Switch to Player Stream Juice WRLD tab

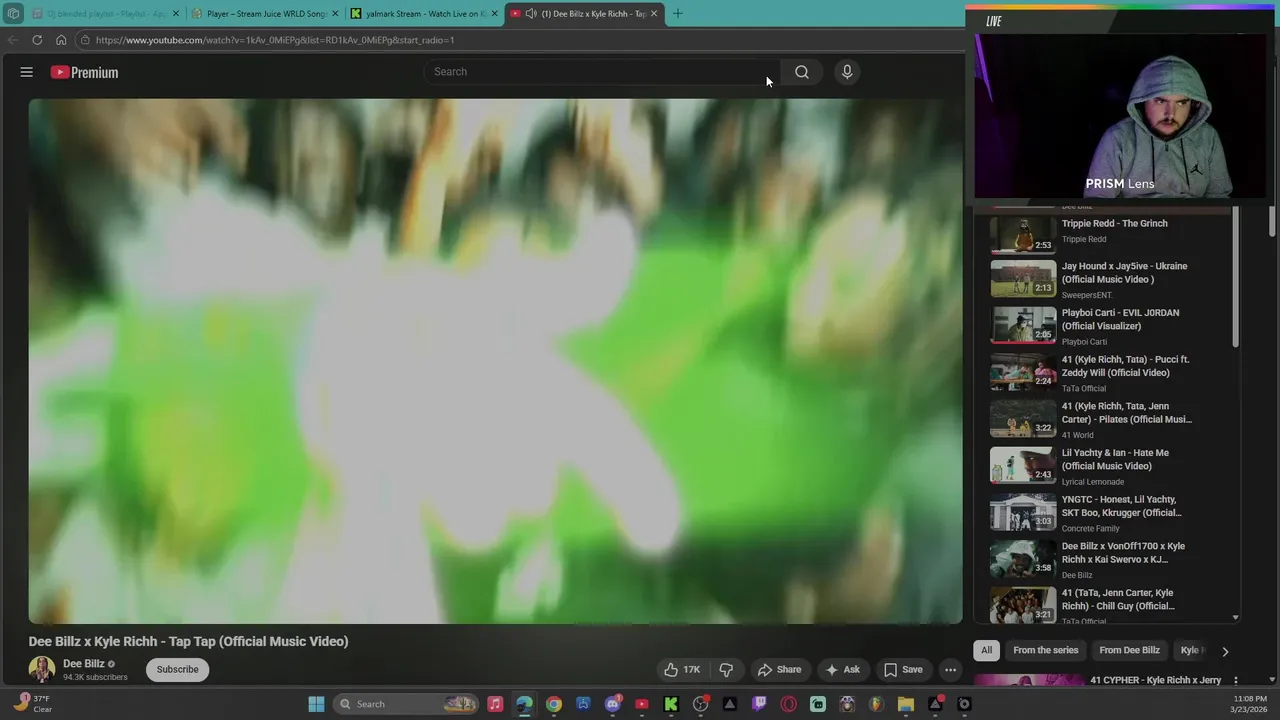point(265,14)
